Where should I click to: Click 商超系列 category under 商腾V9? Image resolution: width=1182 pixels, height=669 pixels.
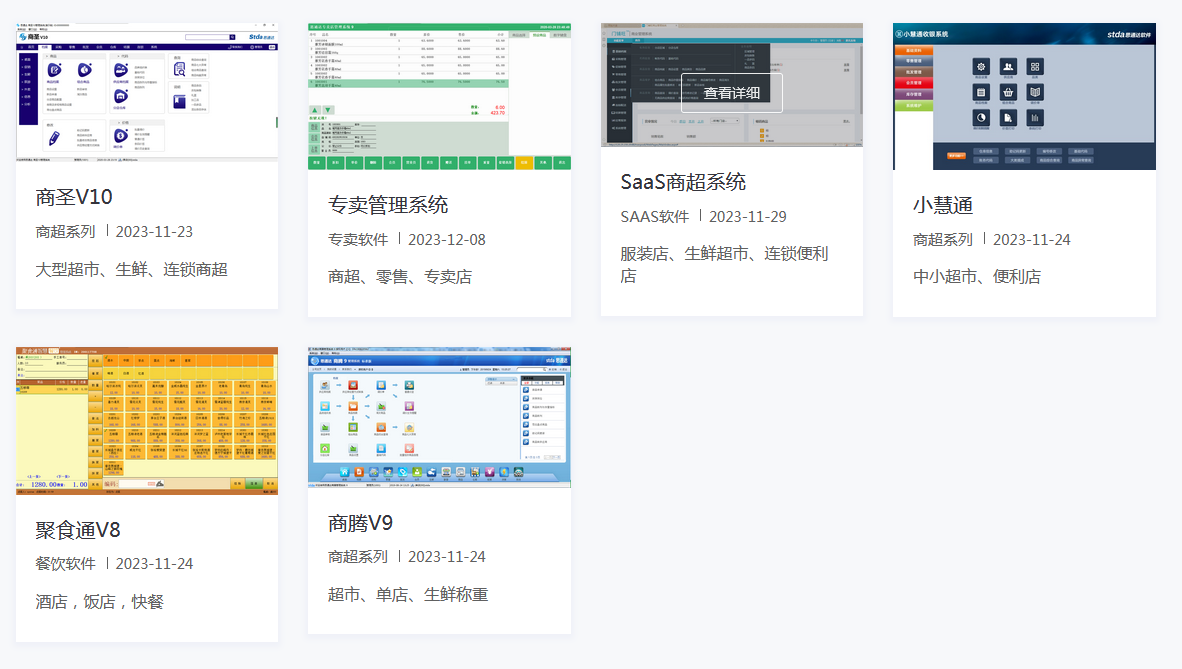(358, 557)
